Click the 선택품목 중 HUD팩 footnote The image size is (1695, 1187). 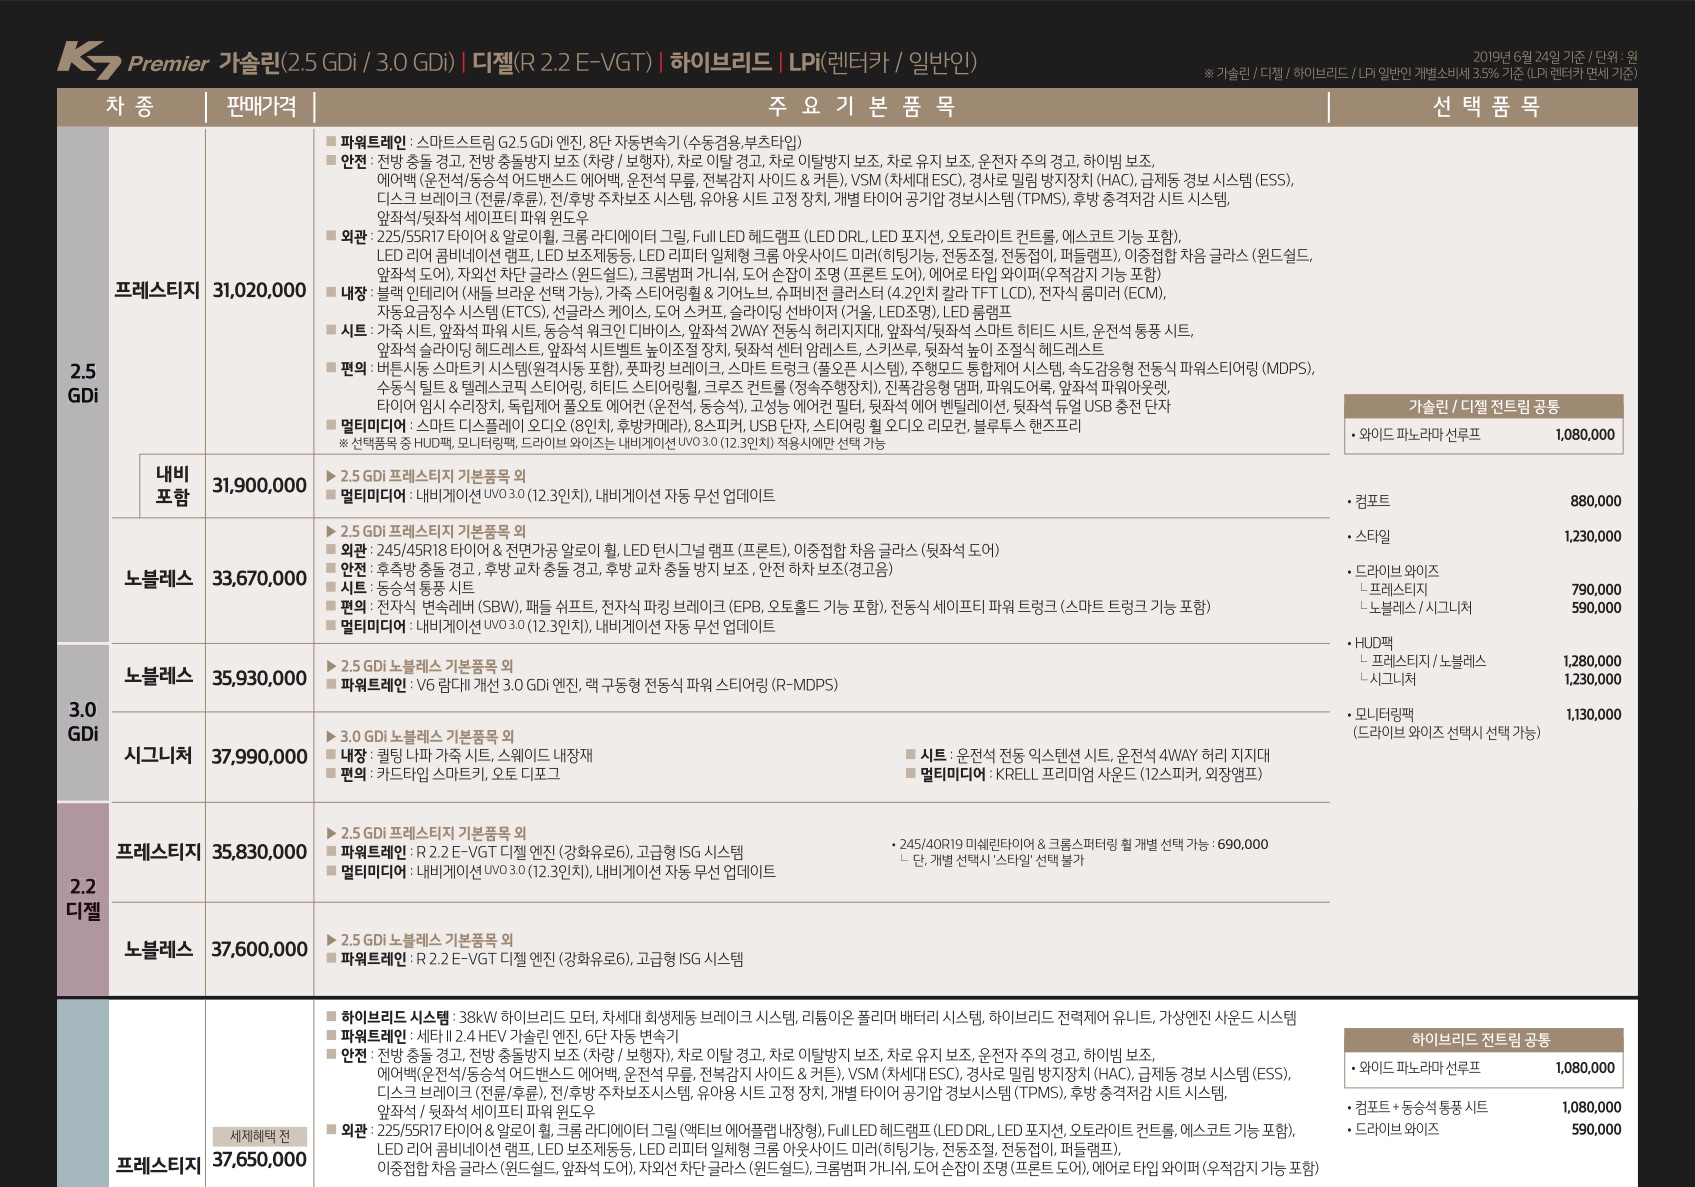[x=612, y=443]
